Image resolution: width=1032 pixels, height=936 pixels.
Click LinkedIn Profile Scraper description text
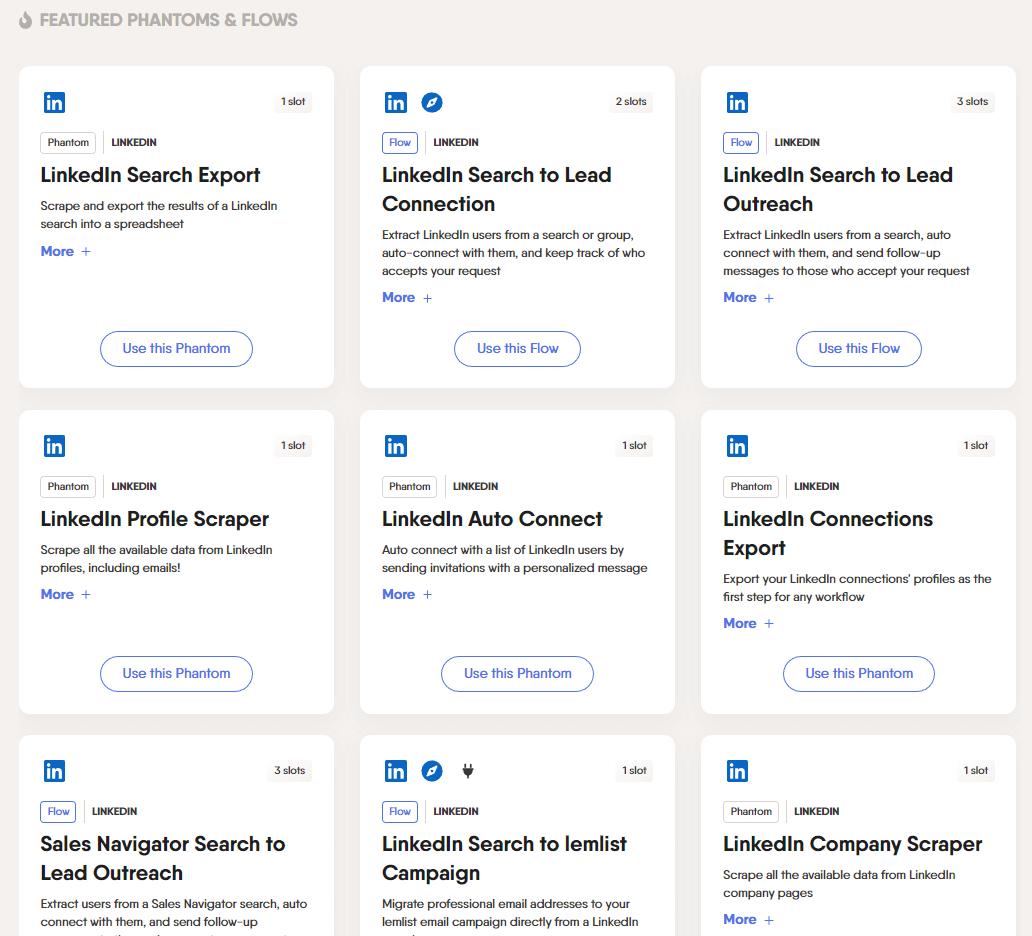pos(157,559)
